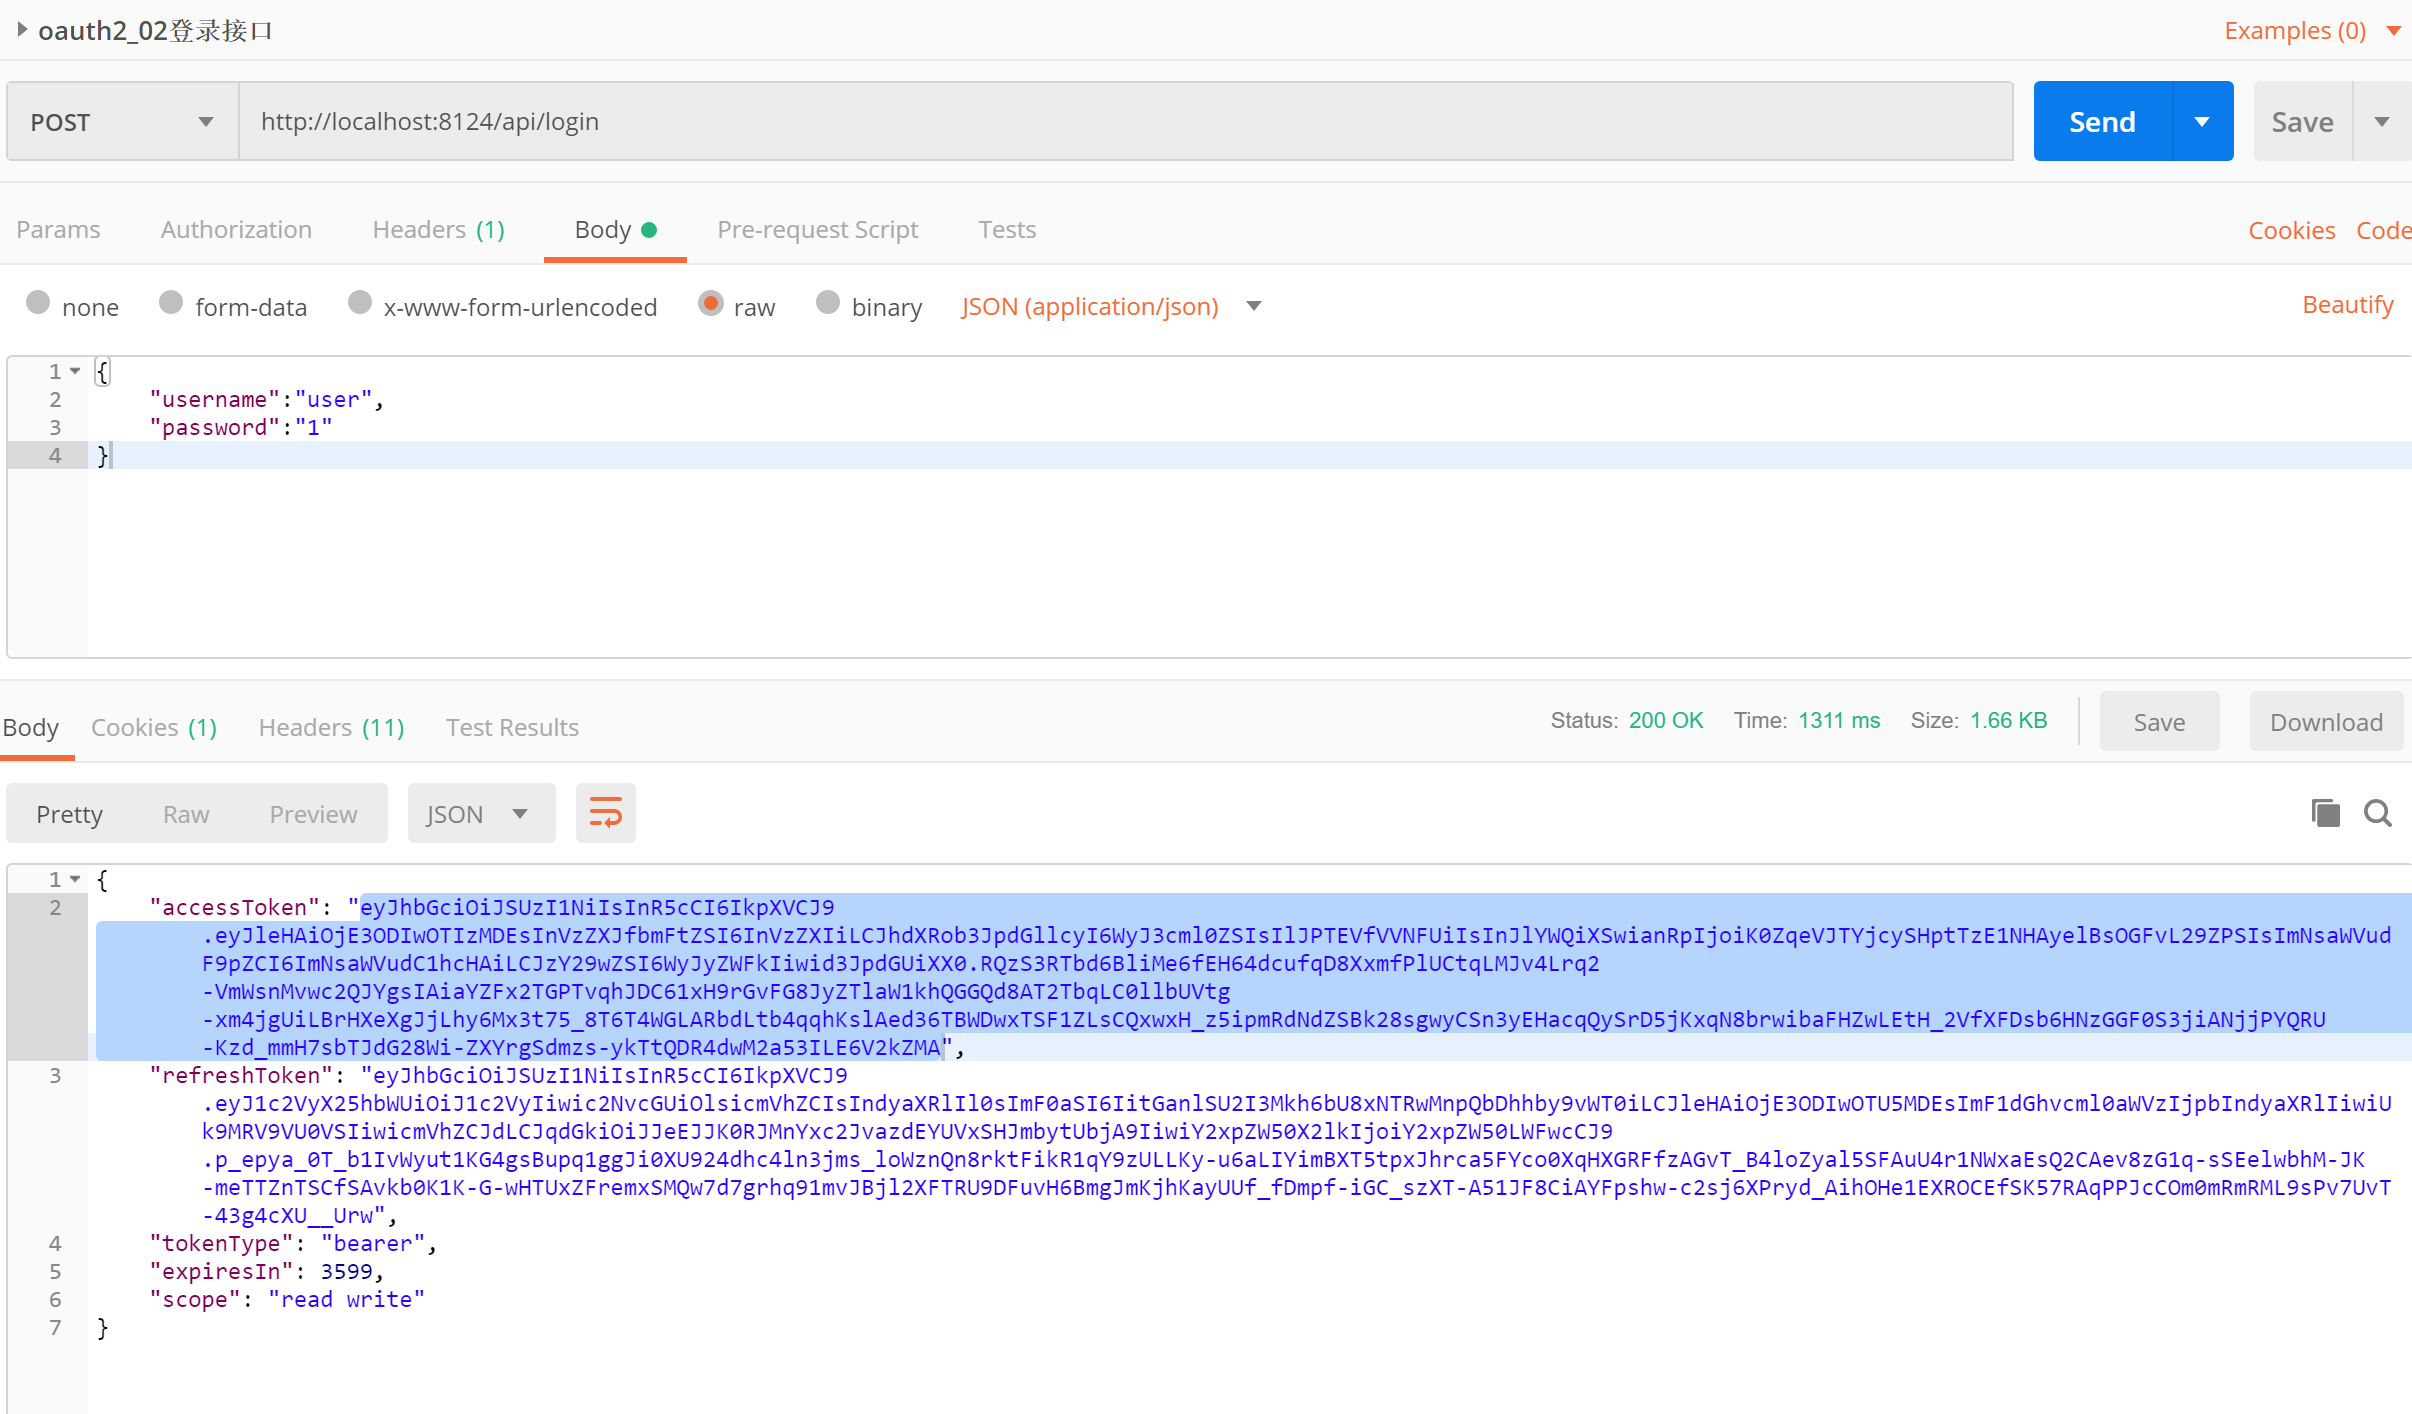Open the response Cookies (1) tab
2412x1414 pixels.
point(154,727)
